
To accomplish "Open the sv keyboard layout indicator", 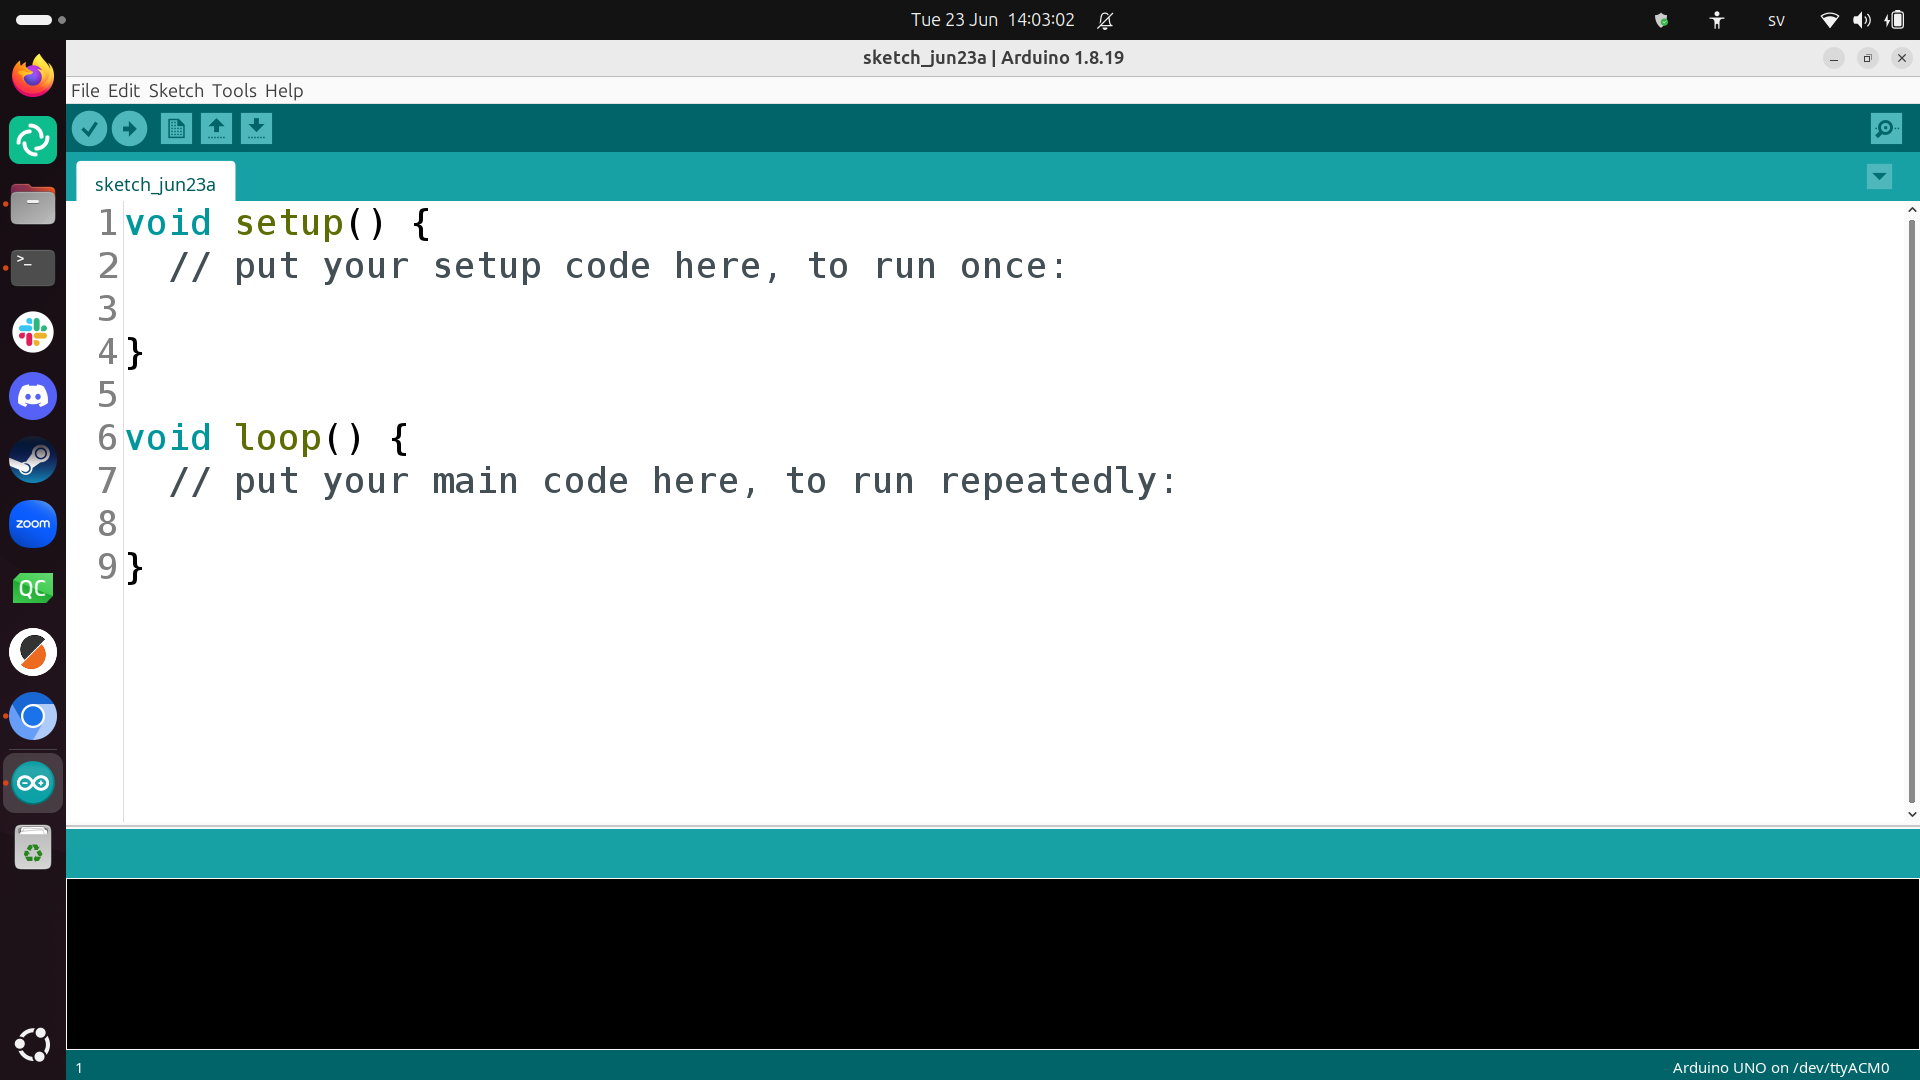I will pyautogui.click(x=1776, y=20).
